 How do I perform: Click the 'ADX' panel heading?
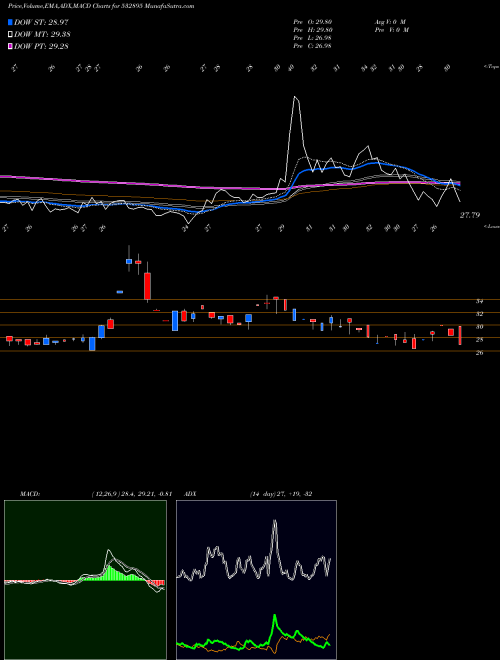(190, 494)
